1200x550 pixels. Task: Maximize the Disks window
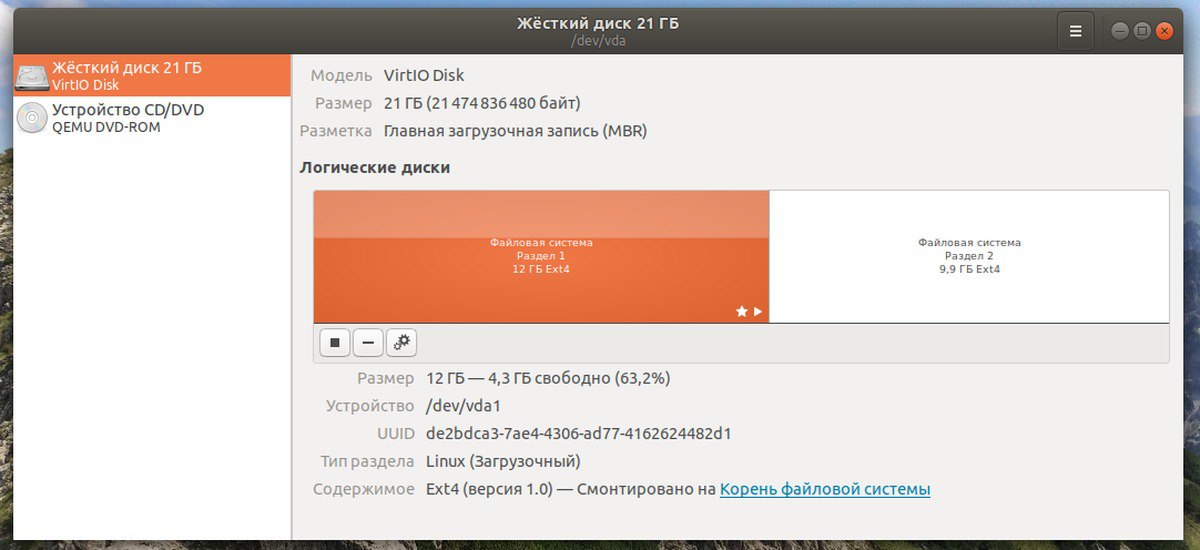[x=1141, y=31]
